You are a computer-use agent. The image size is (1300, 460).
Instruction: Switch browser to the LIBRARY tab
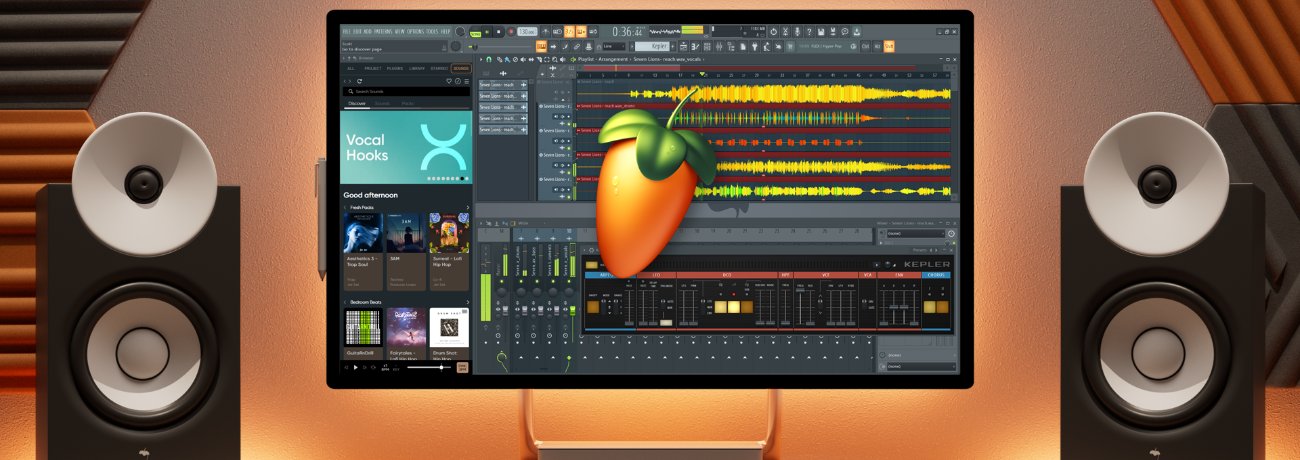pos(417,68)
